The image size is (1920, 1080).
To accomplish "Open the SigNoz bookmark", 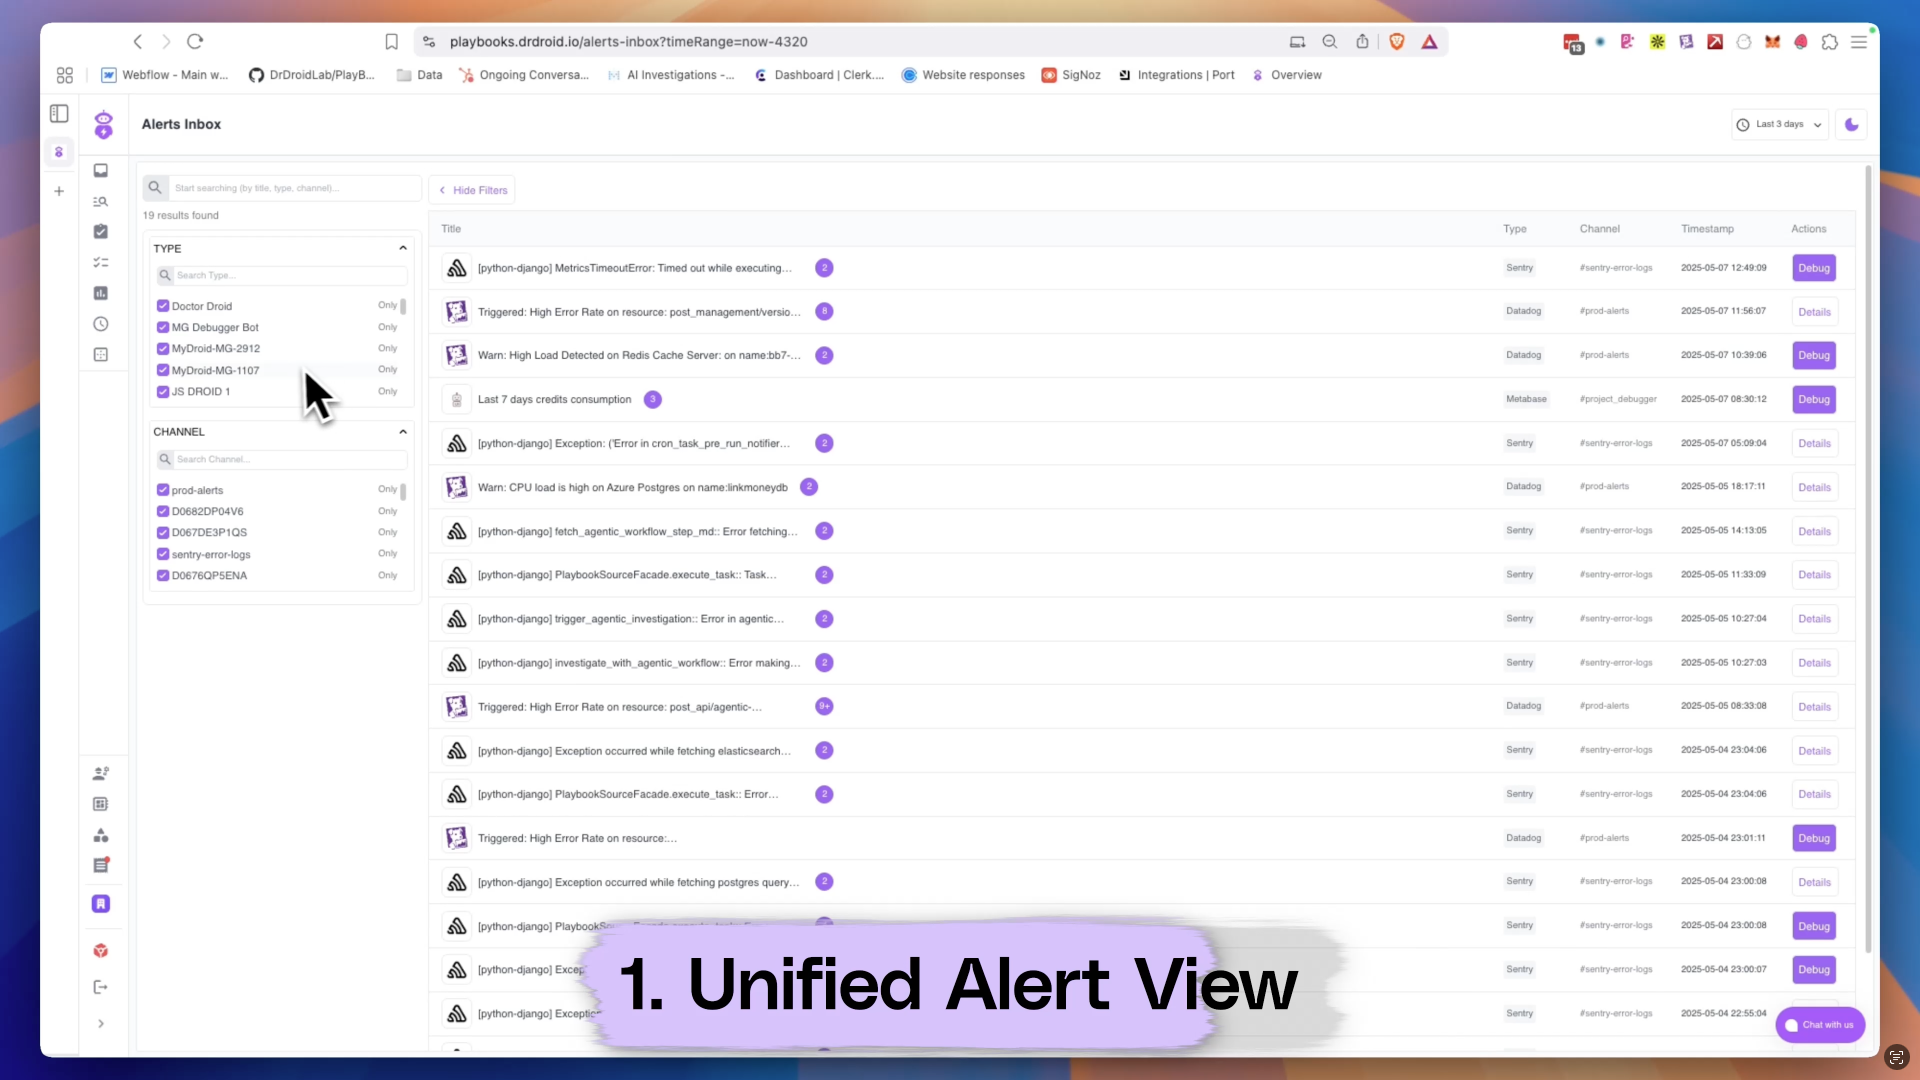I will (1071, 75).
